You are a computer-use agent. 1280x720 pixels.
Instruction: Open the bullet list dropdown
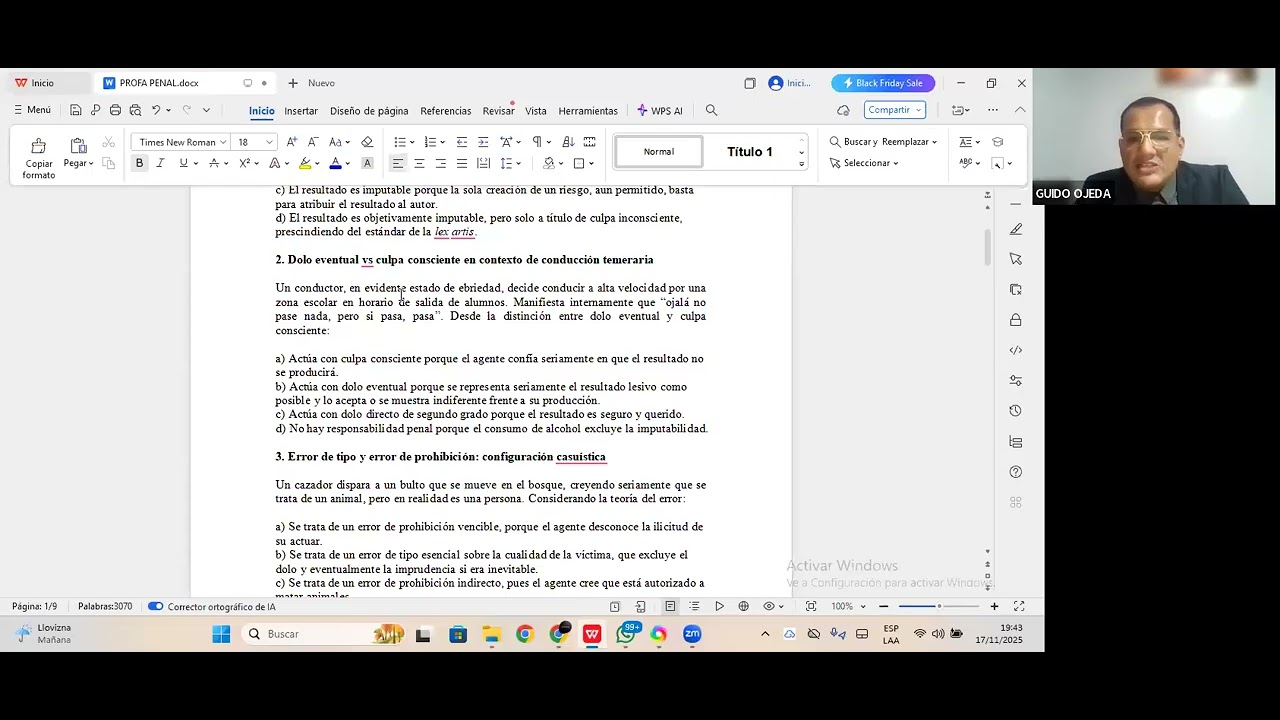[411, 142]
